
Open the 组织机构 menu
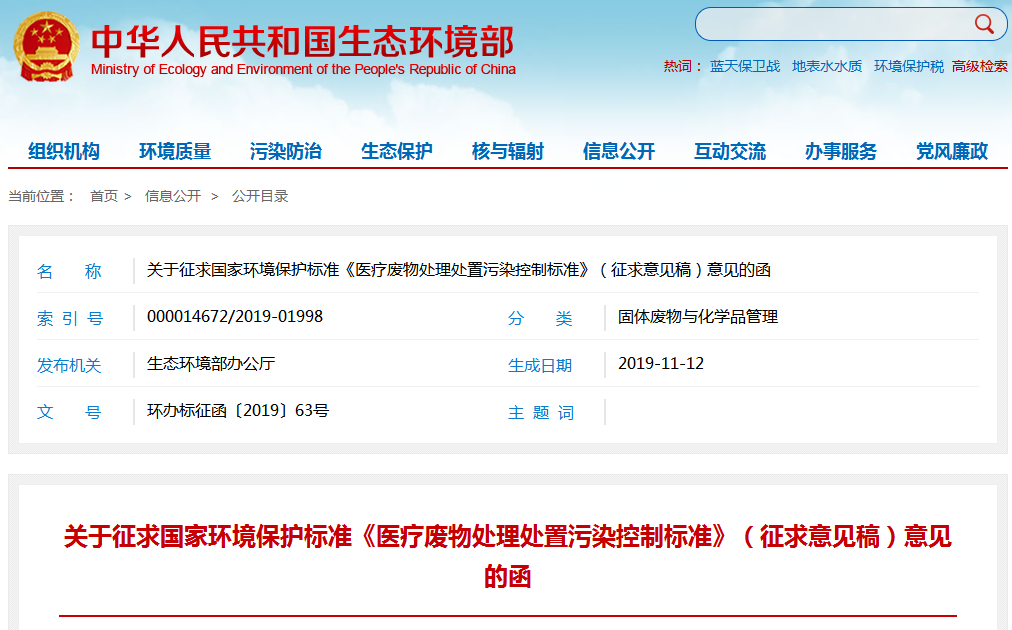point(64,151)
